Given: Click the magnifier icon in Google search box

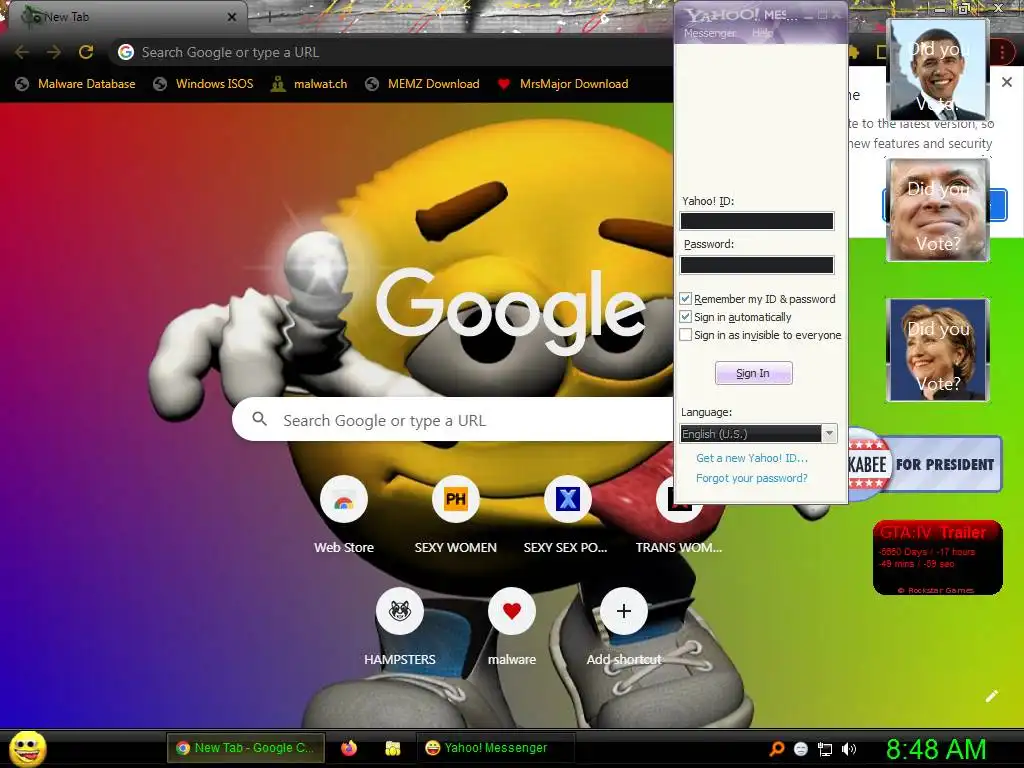Looking at the screenshot, I should 259,419.
